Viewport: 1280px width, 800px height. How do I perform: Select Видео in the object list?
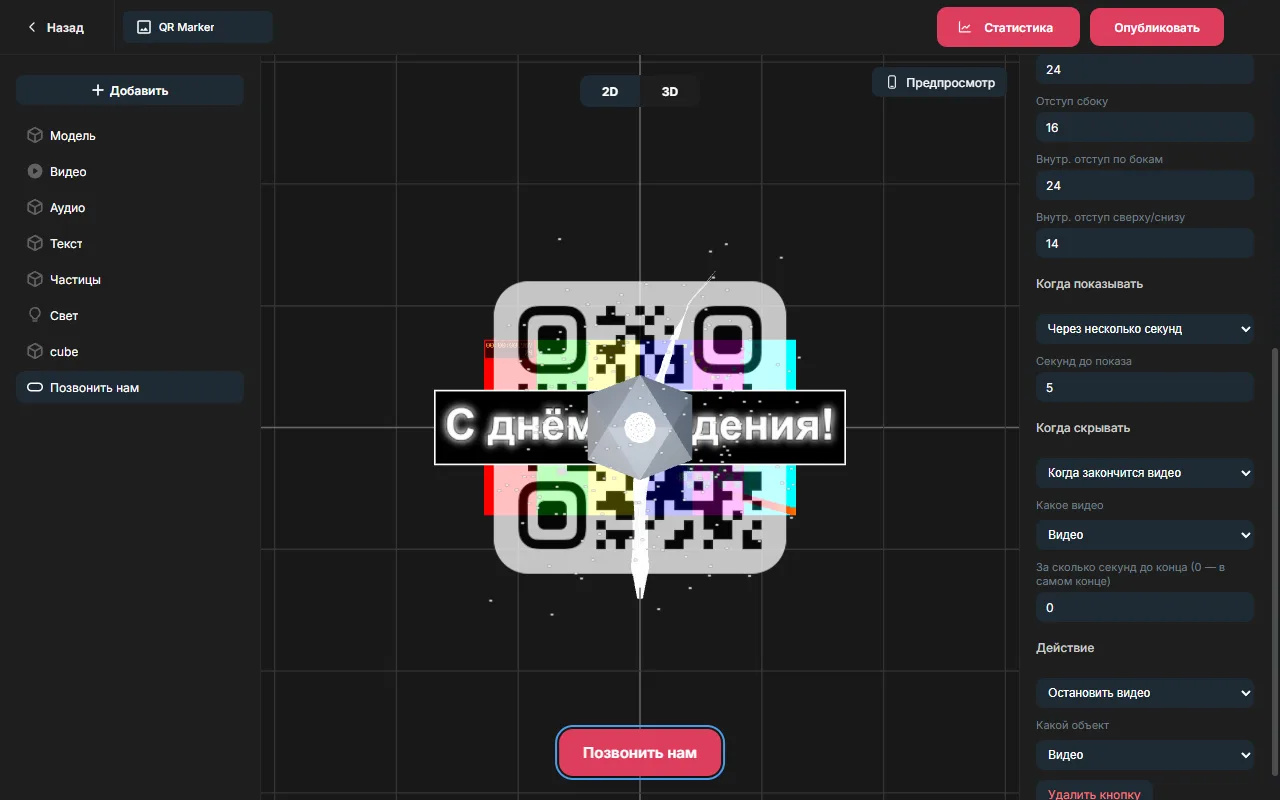click(130, 172)
